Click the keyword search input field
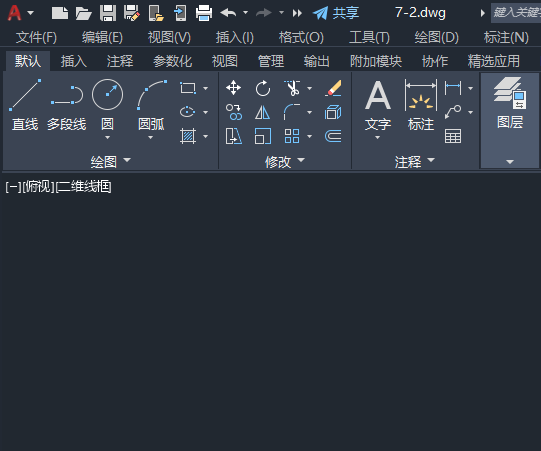541x451 pixels. [x=516, y=13]
